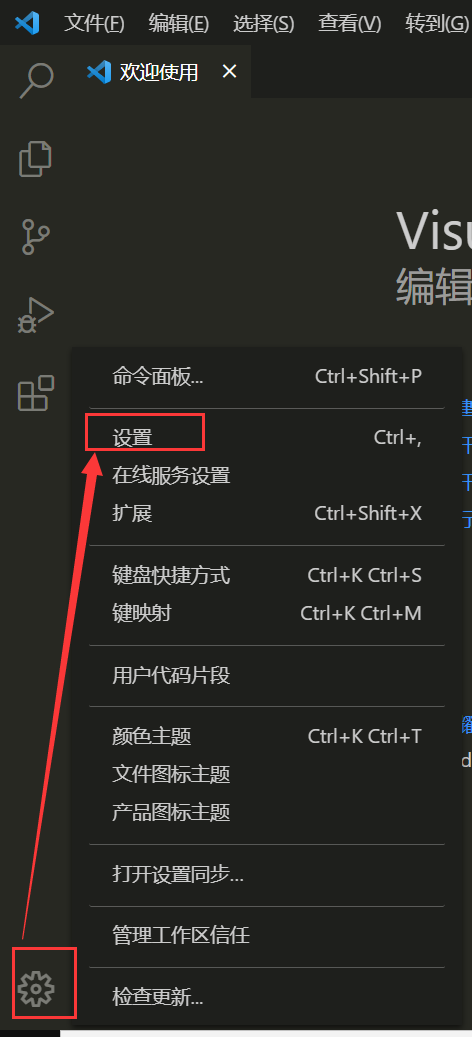Click the VS Code logo in title bar
The image size is (472, 1037).
click(27, 23)
